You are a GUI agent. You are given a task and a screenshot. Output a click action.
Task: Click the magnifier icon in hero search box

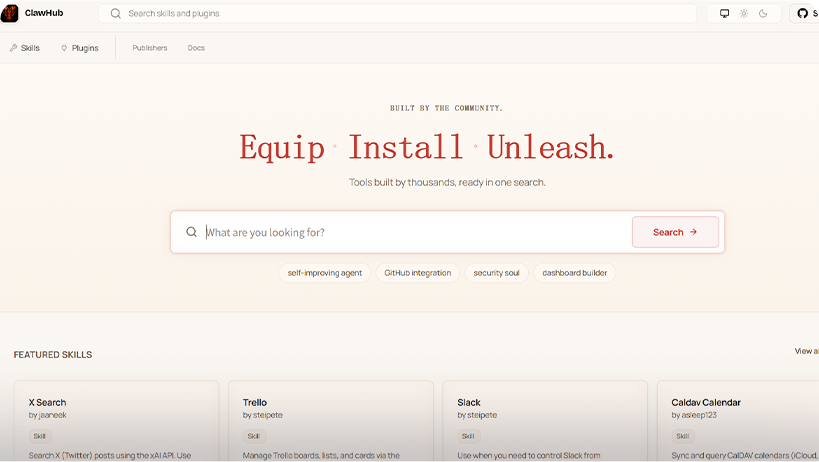192,232
